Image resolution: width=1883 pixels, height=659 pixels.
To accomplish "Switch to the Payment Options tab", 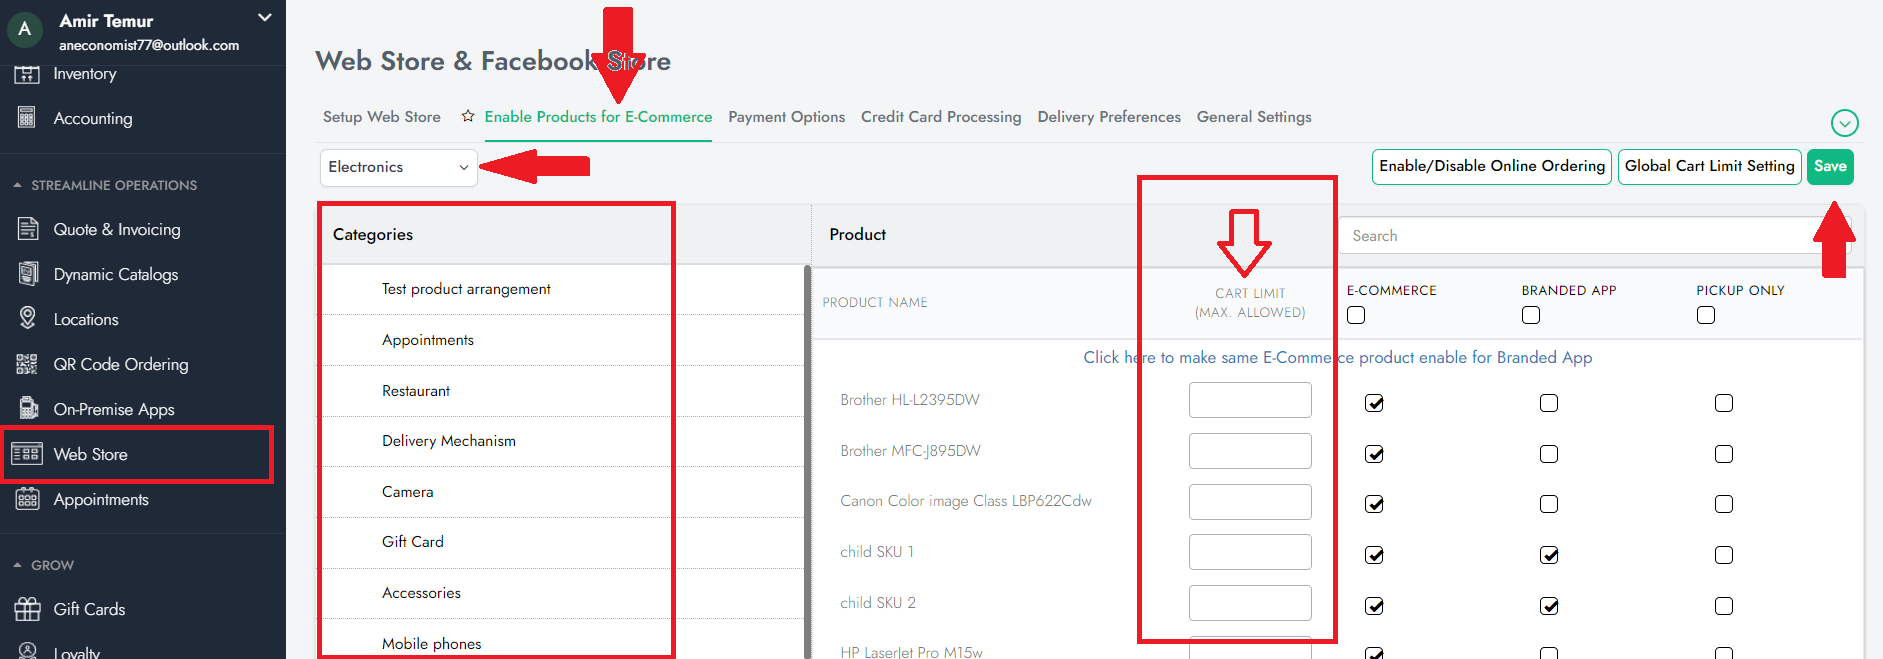I will 786,117.
